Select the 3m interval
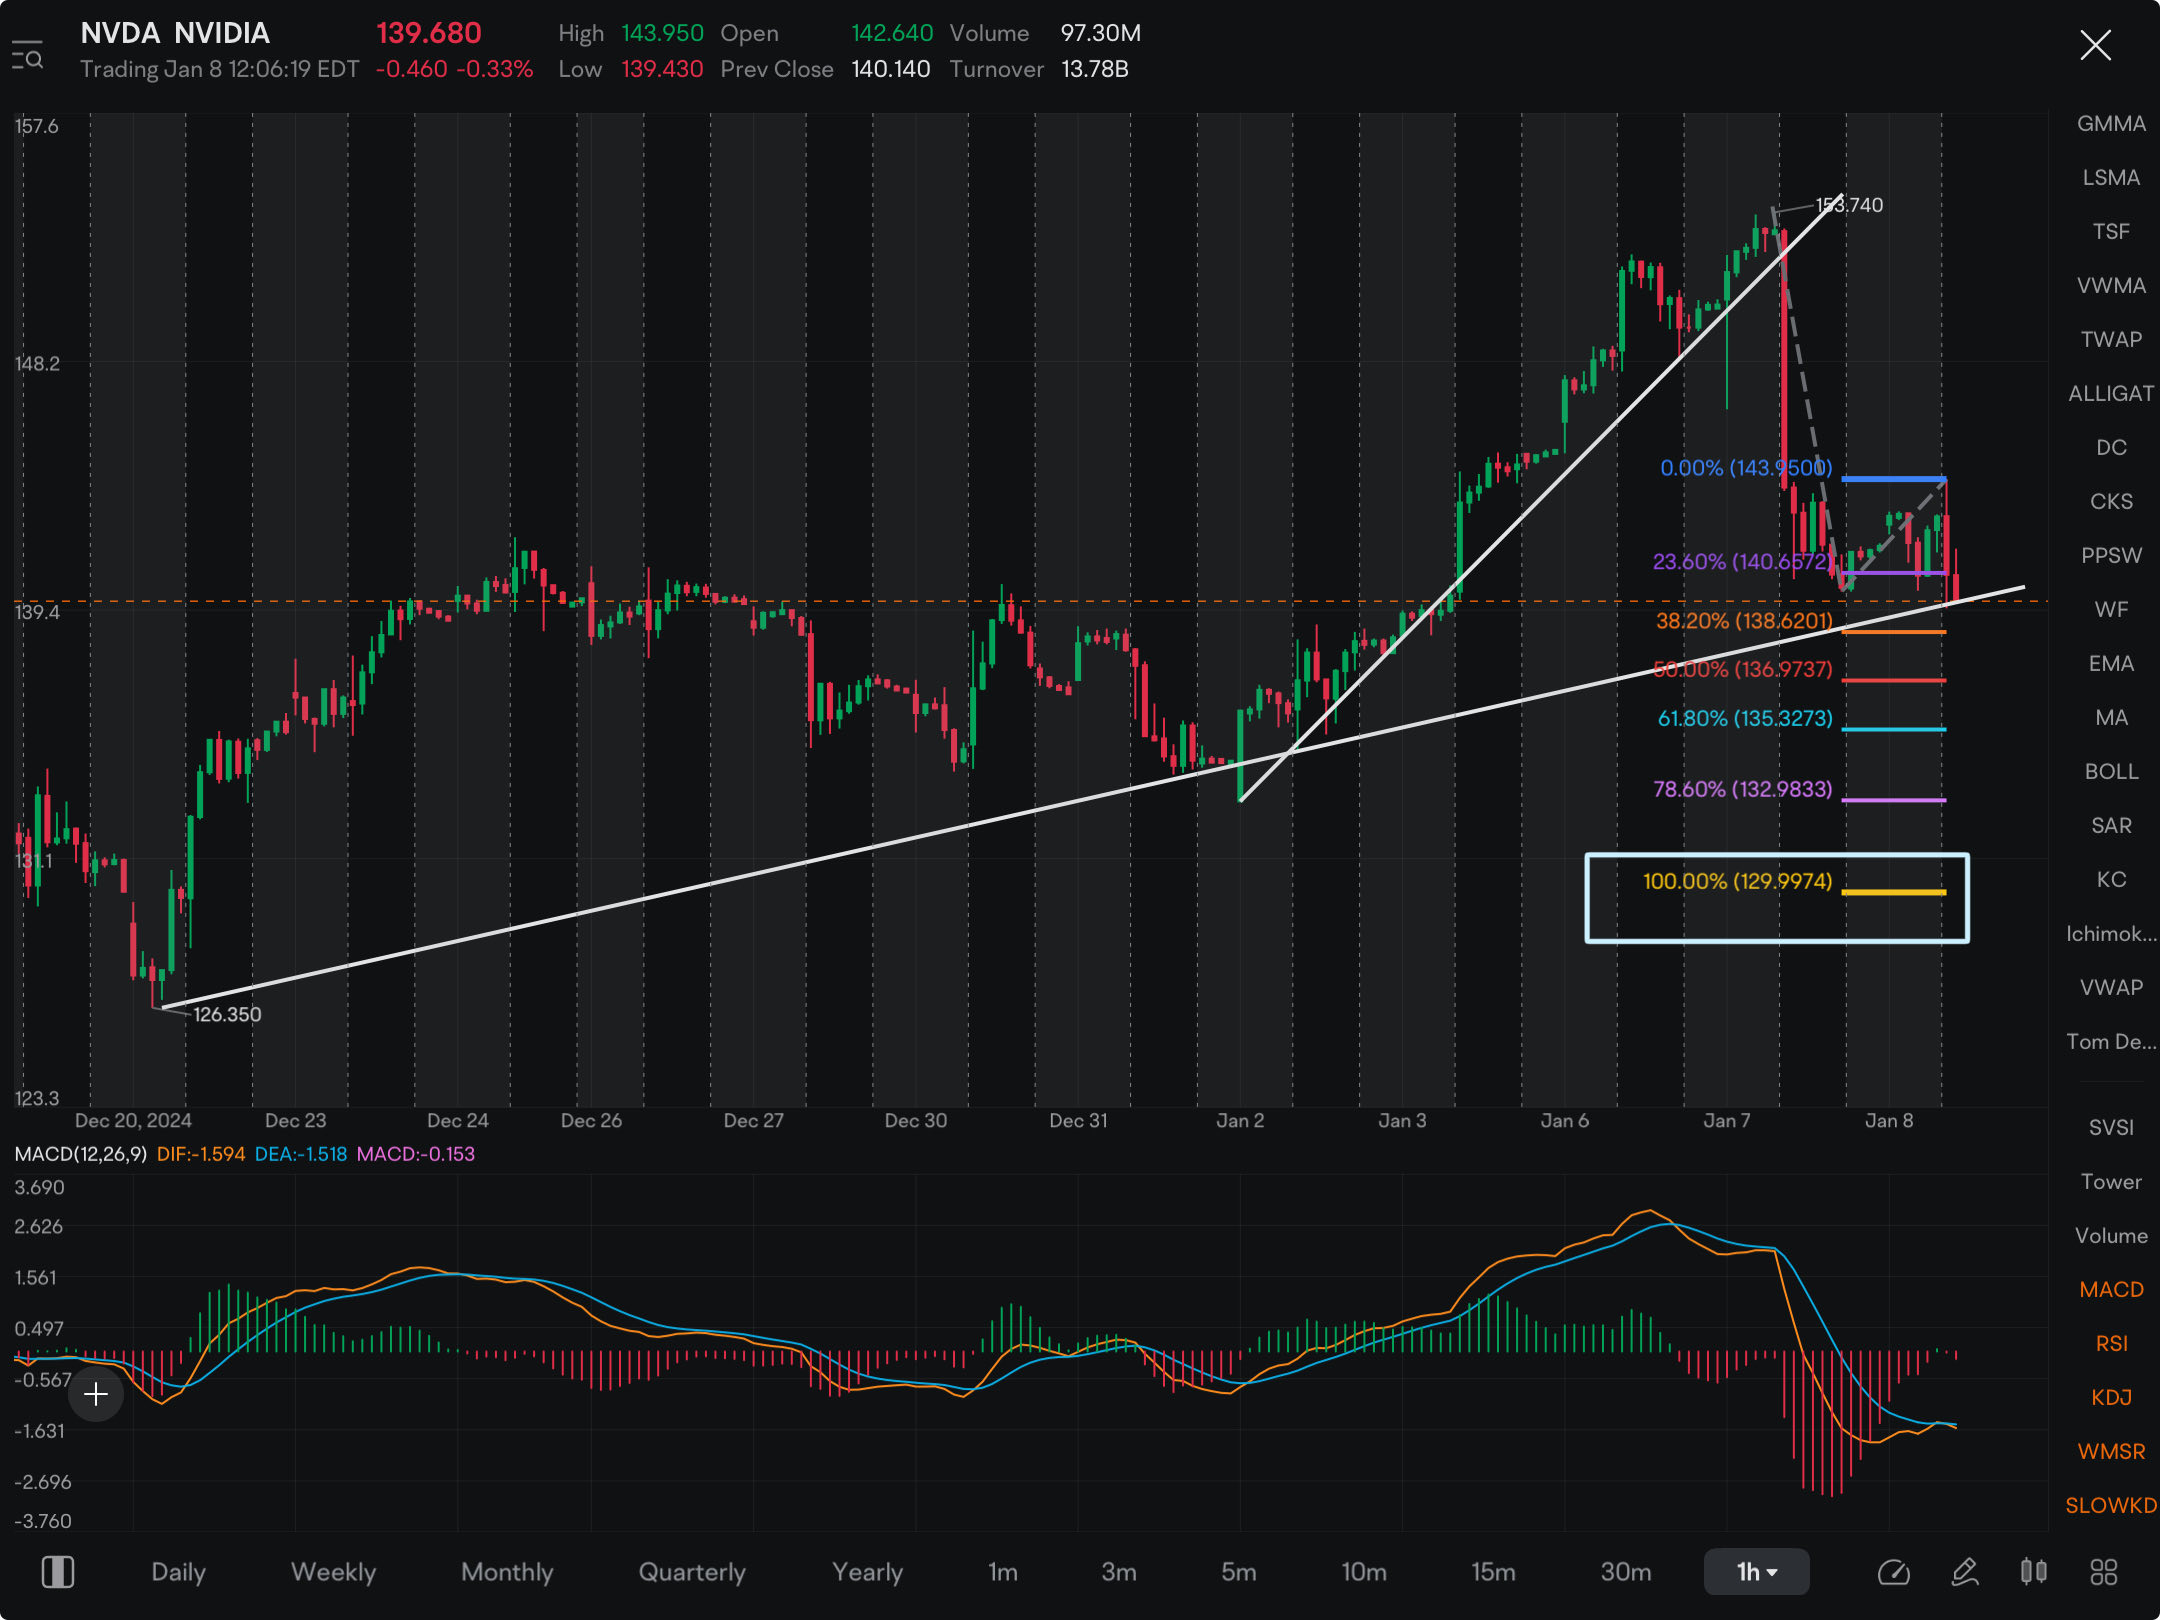Screen dimensions: 2160x1620 coord(1118,1572)
